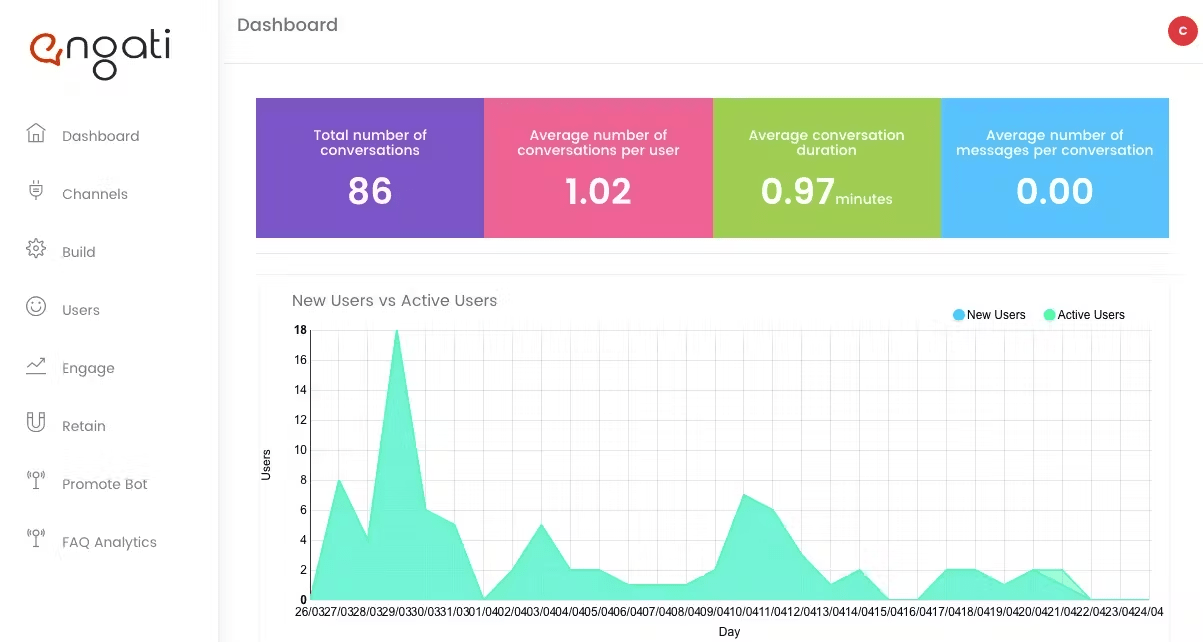Open the Retain menu label
Image resolution: width=1203 pixels, height=642 pixels.
point(84,426)
